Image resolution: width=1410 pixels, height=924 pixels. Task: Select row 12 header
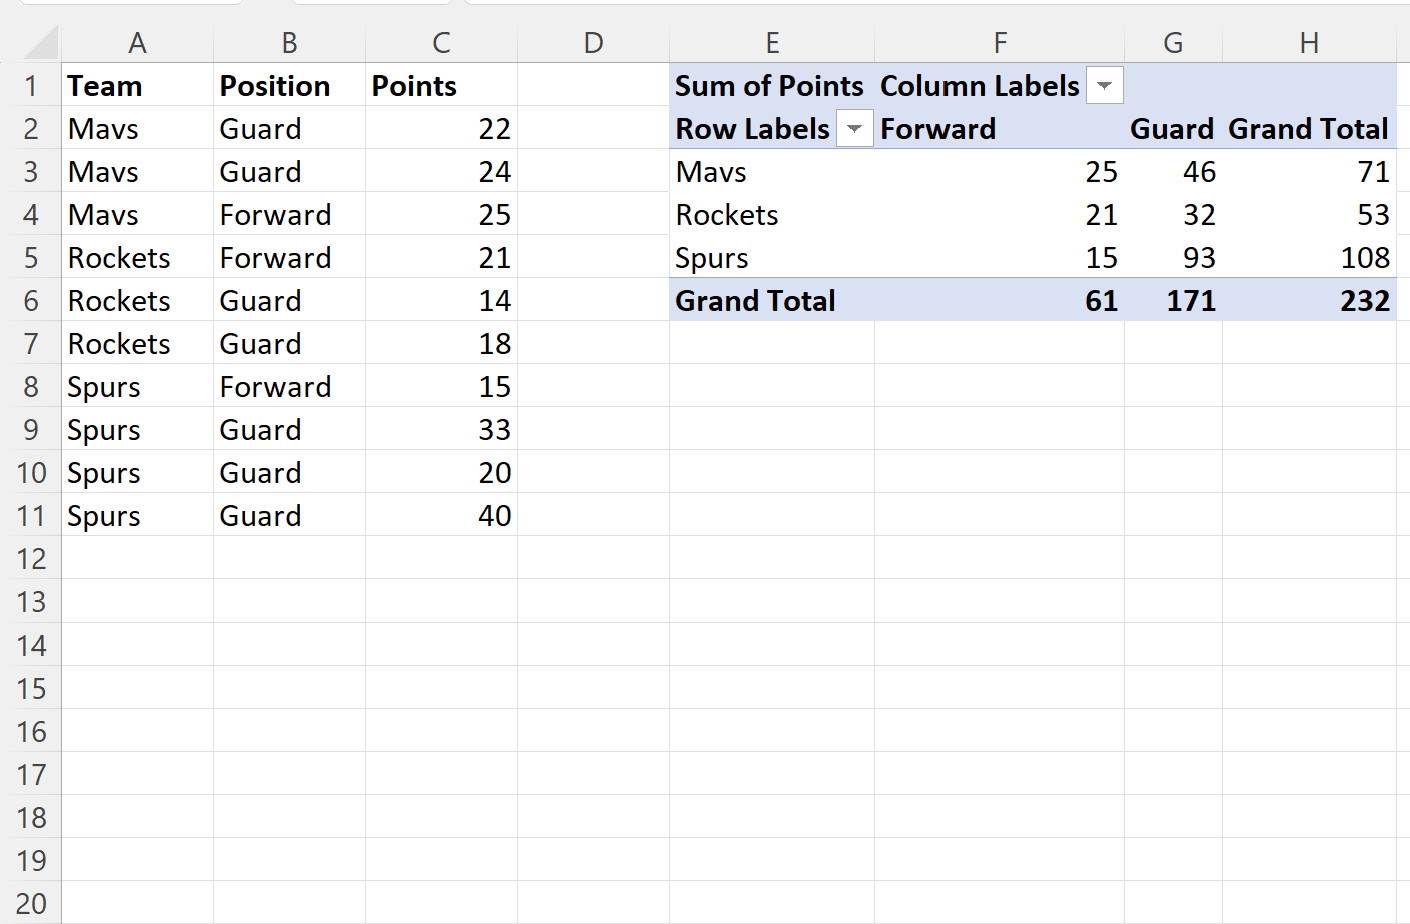(31, 559)
